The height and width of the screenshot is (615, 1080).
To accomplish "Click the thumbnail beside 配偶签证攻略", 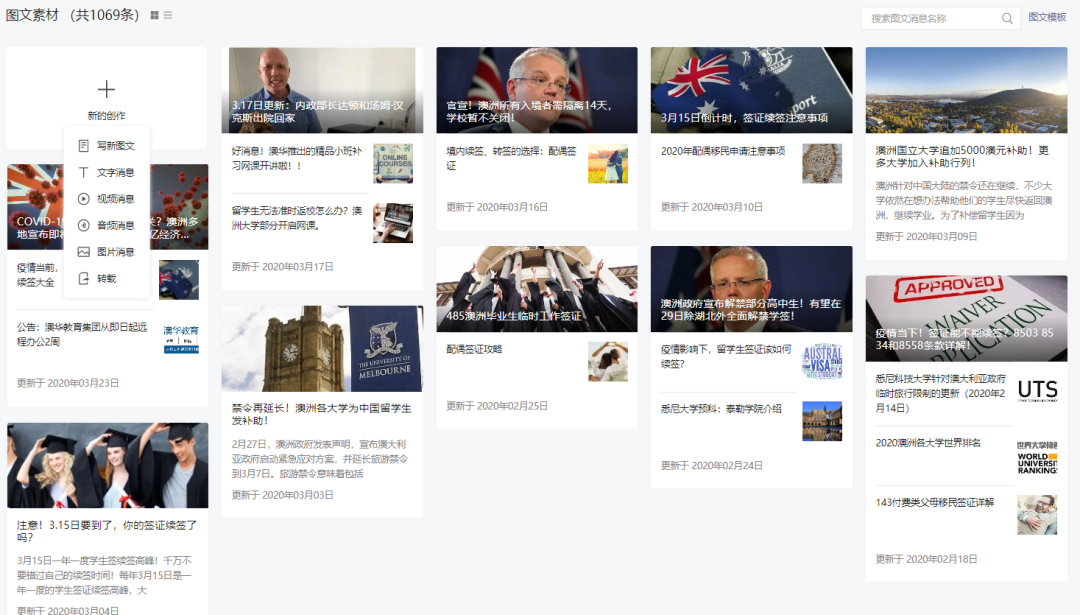I will pos(608,362).
